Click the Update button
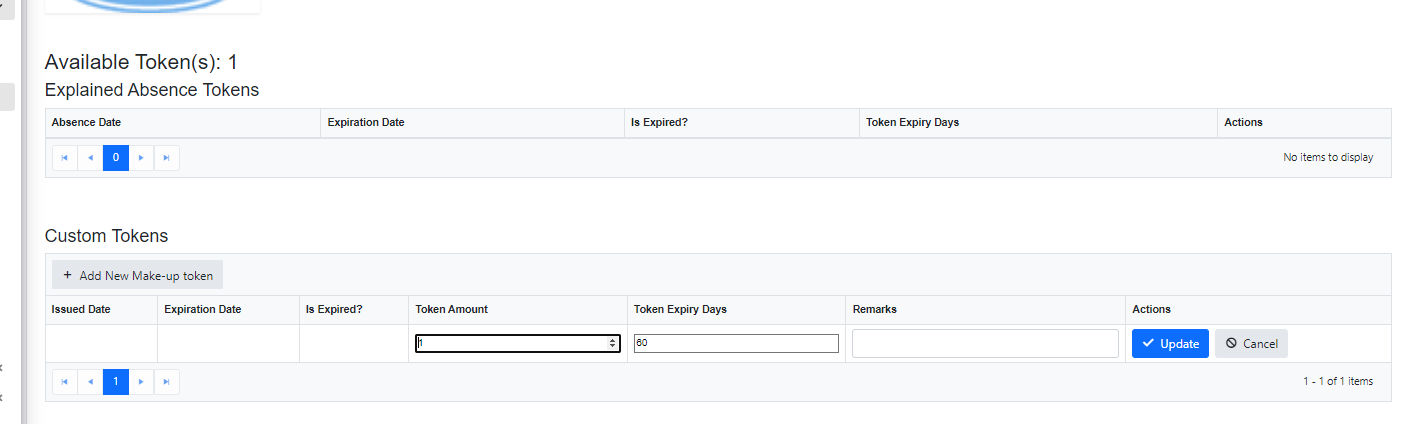 1170,343
